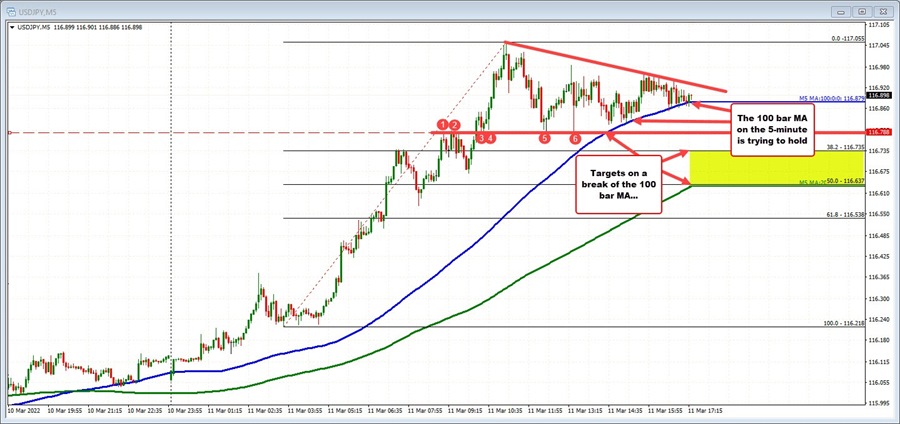Select the '100.0 - 116.218' Fibonacci level label
This screenshot has height=424, width=900.
point(844,324)
